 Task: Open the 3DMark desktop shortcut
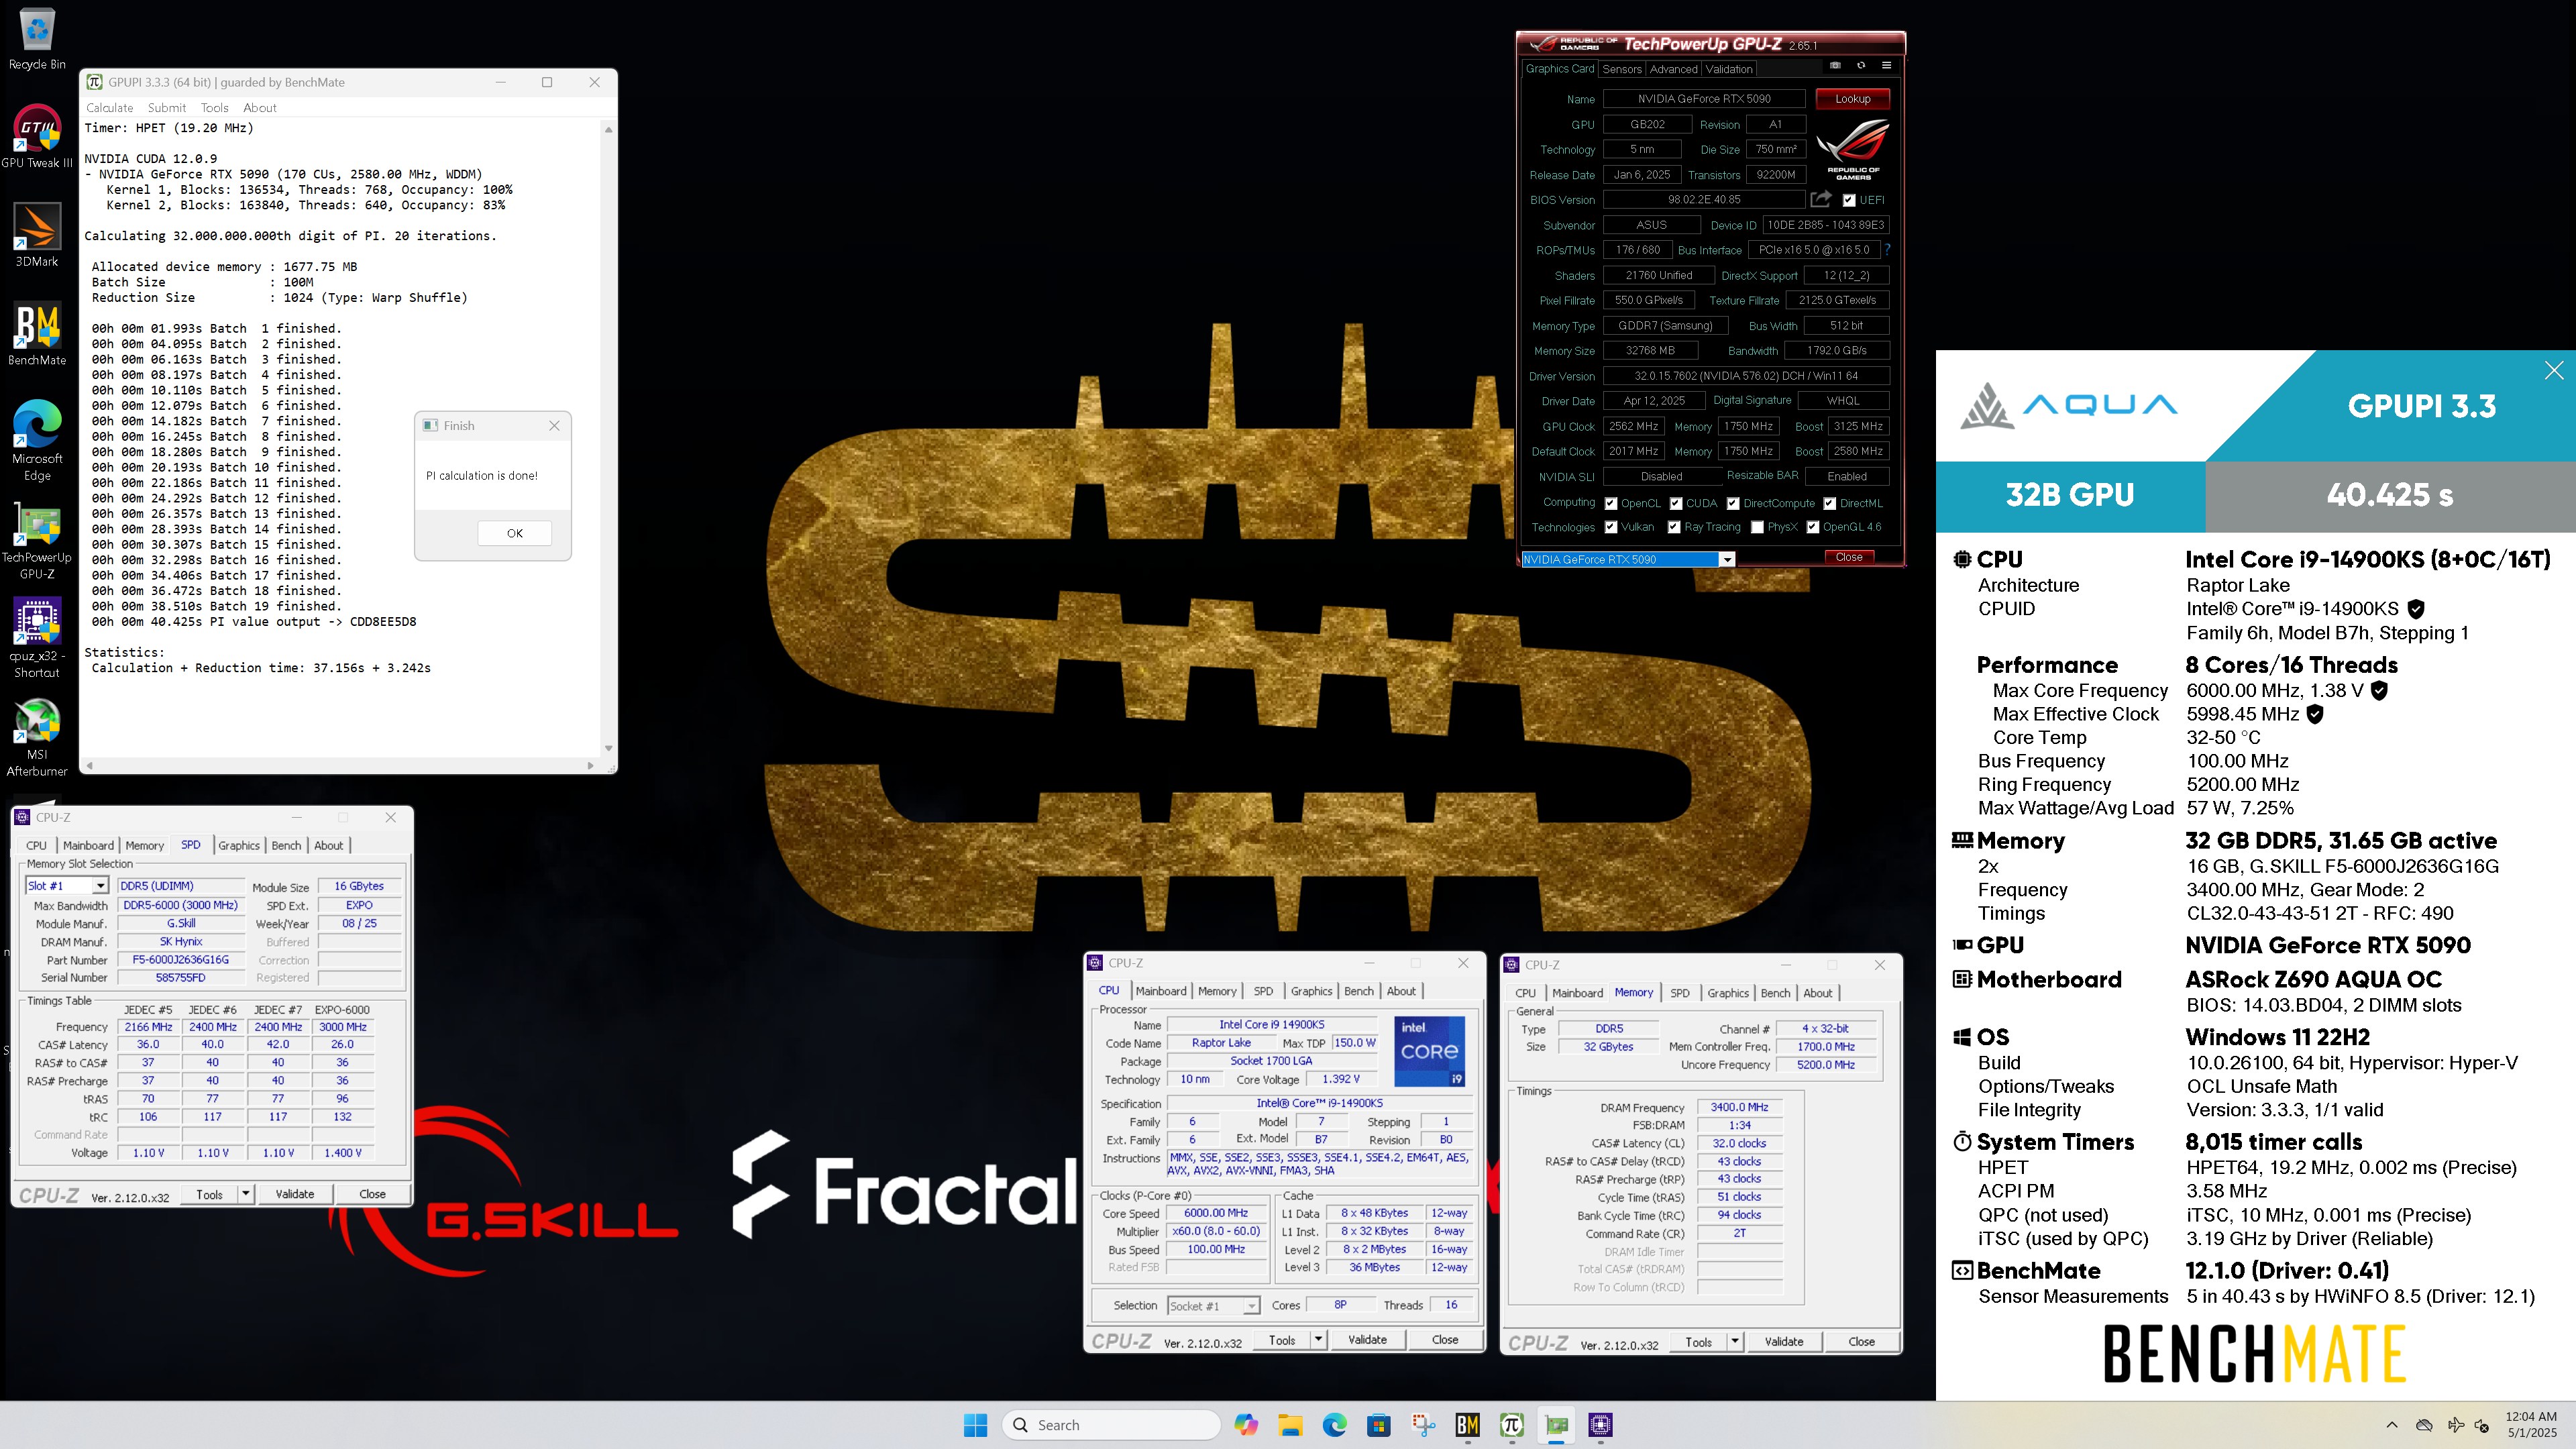click(37, 236)
